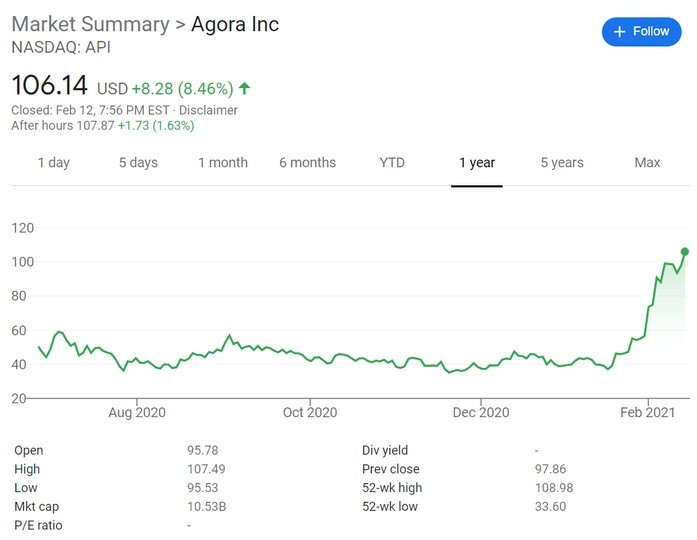Show the 5 years chart range

562,163
